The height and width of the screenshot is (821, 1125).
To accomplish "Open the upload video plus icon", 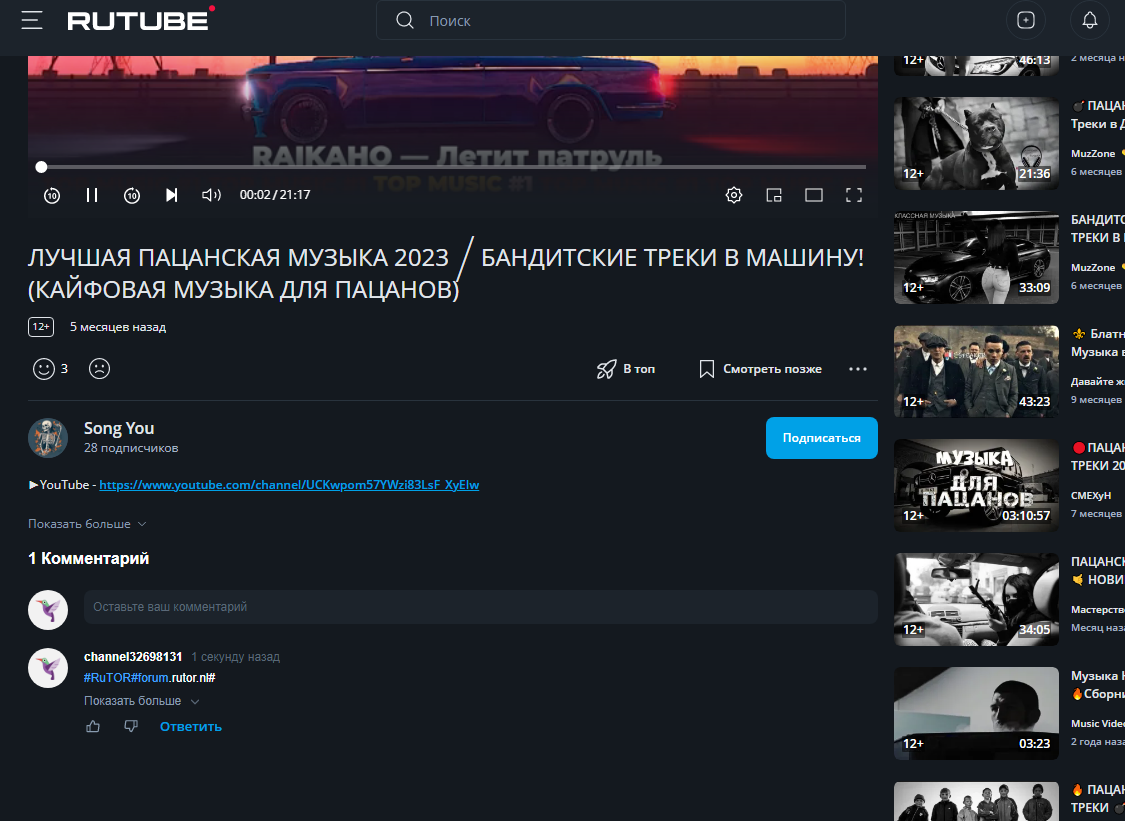I will click(1026, 20).
